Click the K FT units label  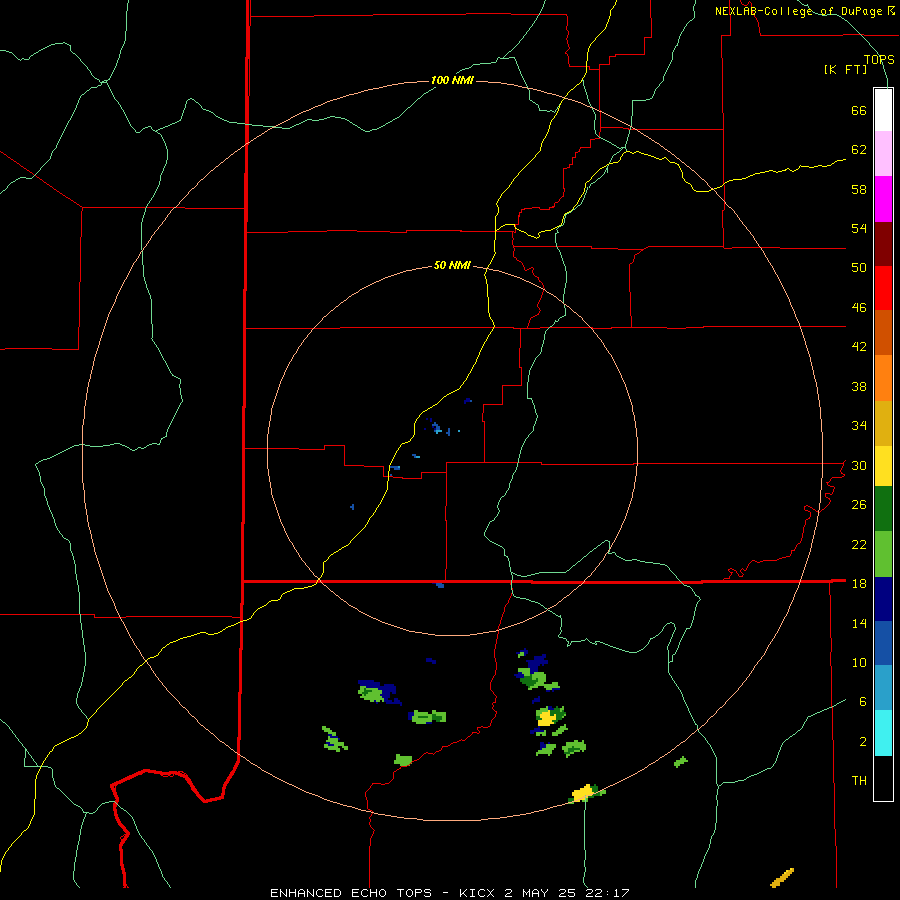click(845, 70)
